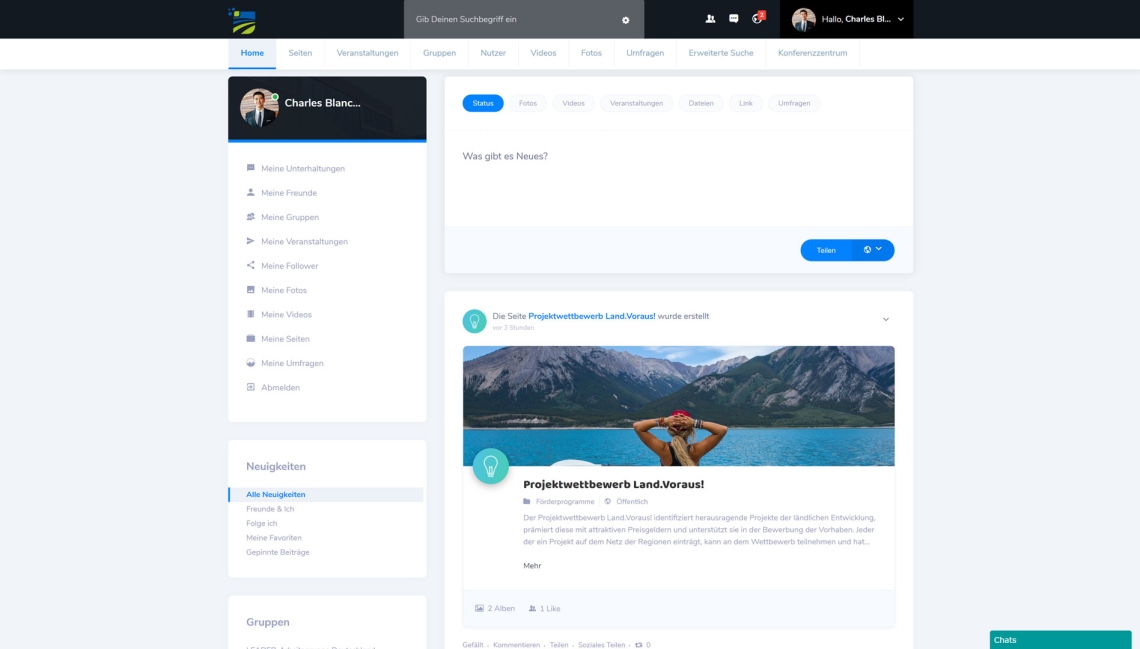The image size is (1140, 649).
Task: Open messages speech bubble icon
Action: pyautogui.click(x=734, y=19)
